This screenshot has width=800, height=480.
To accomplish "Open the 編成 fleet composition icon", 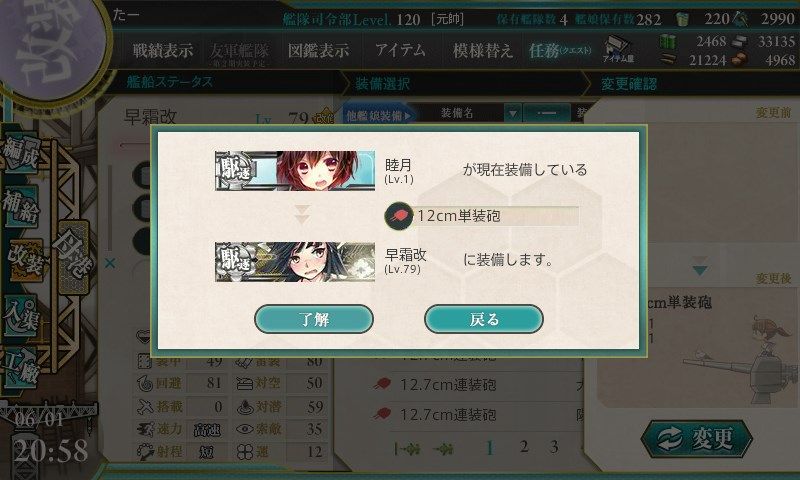I will 21,153.
